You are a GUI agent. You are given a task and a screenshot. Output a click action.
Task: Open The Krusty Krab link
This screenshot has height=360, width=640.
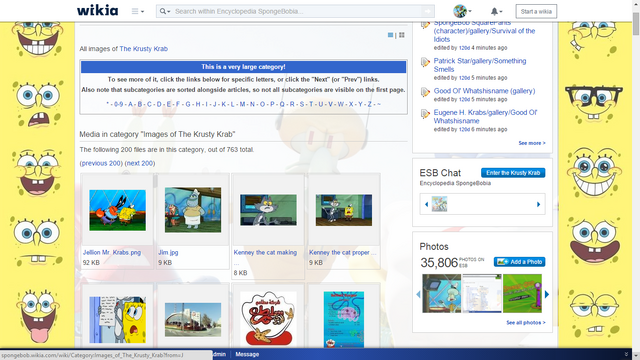pos(144,49)
